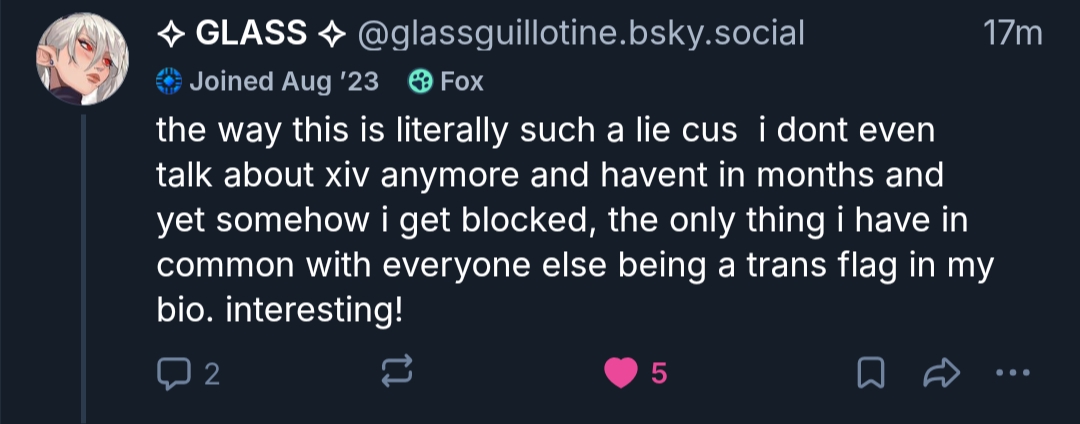This screenshot has width=1080, height=424.
Task: Click the teal Fox badge icon
Action: 420,82
